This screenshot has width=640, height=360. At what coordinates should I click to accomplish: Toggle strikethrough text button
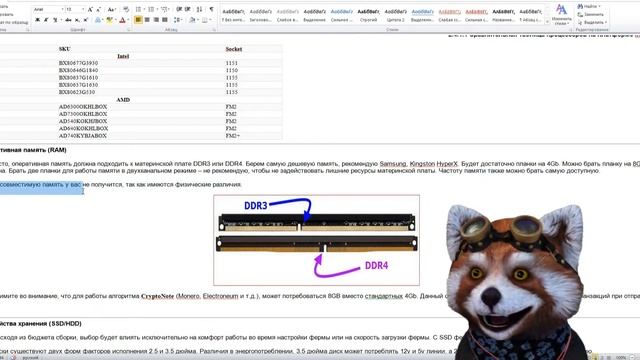68,20
